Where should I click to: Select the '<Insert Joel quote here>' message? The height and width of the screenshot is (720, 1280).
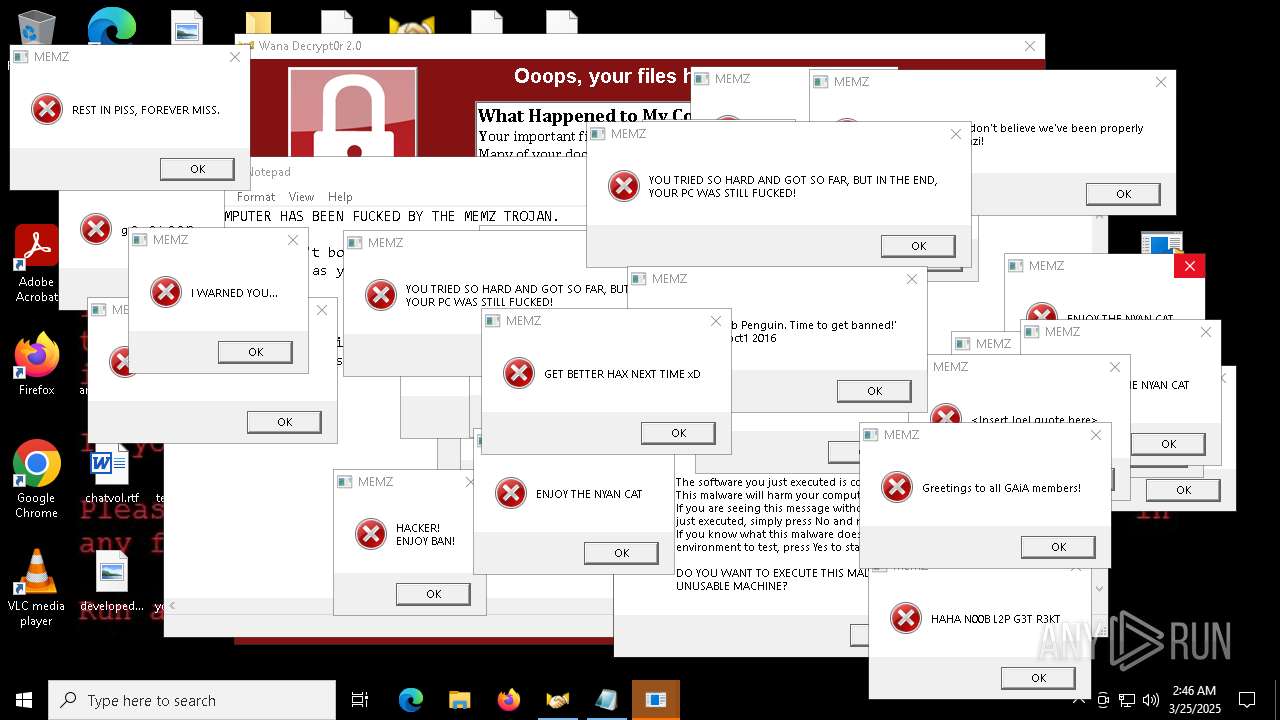coord(1034,420)
